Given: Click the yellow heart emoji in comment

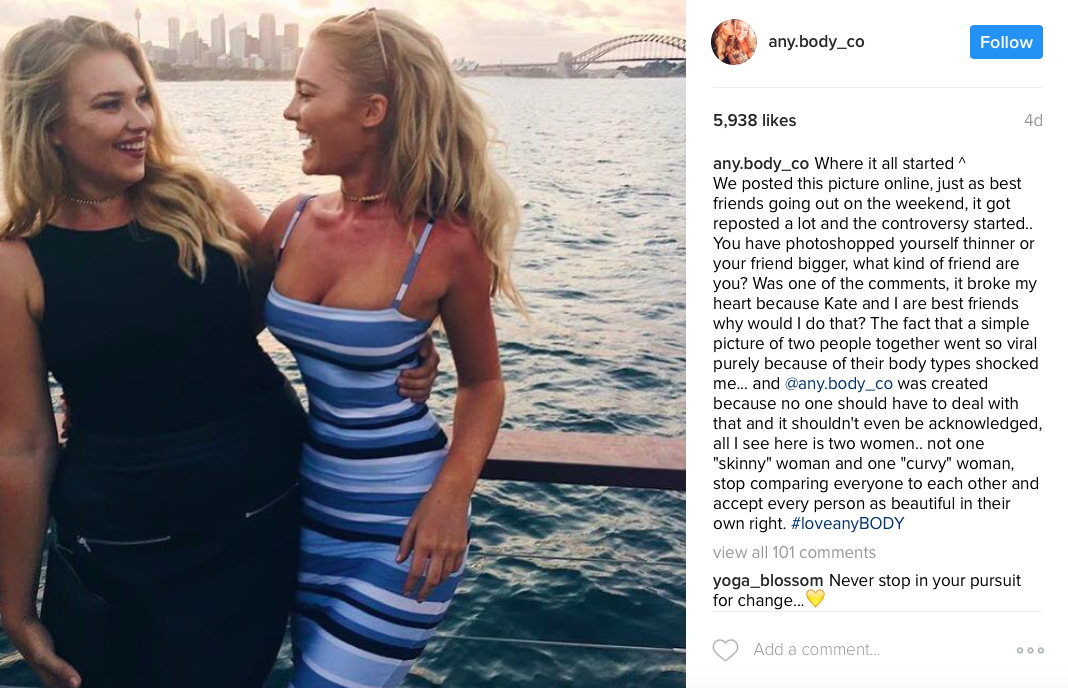Looking at the screenshot, I should coord(815,599).
